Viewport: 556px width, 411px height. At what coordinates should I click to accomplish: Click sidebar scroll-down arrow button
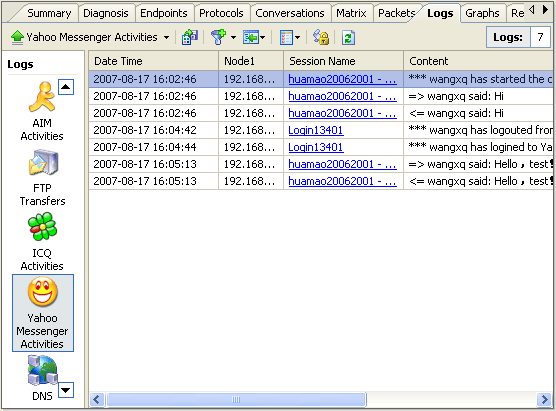(x=66, y=390)
